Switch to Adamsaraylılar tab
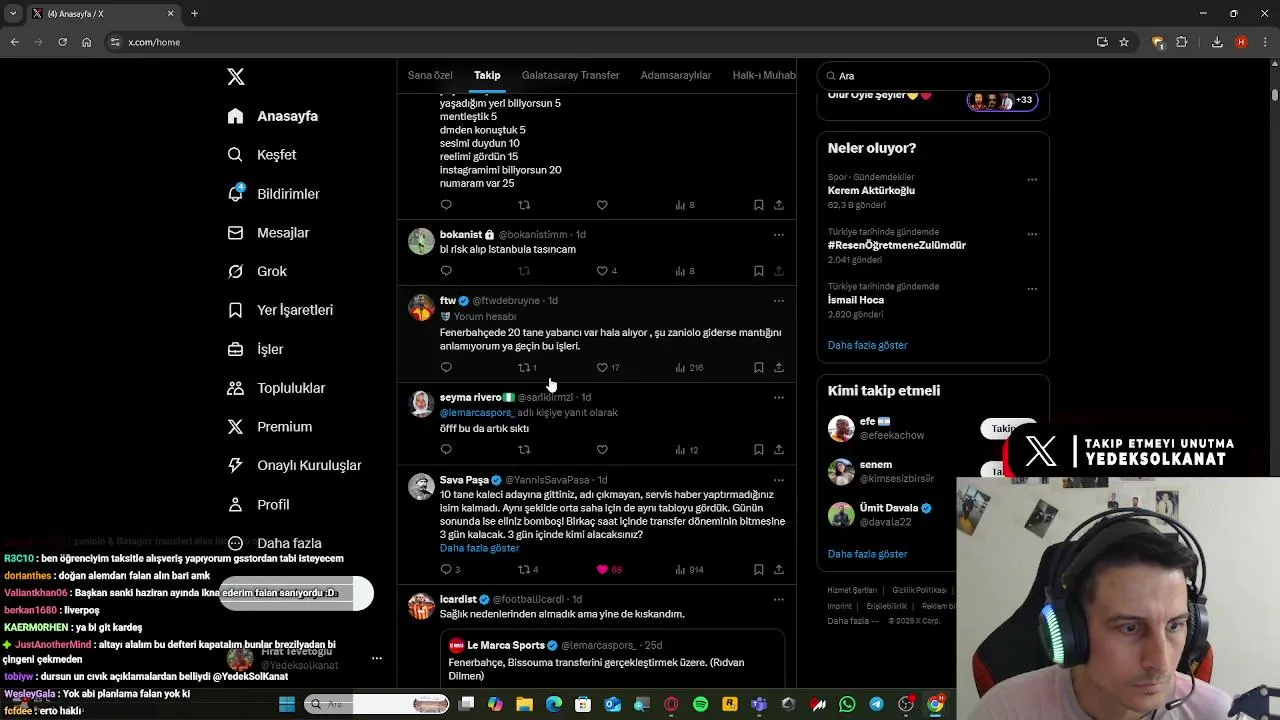 click(676, 75)
